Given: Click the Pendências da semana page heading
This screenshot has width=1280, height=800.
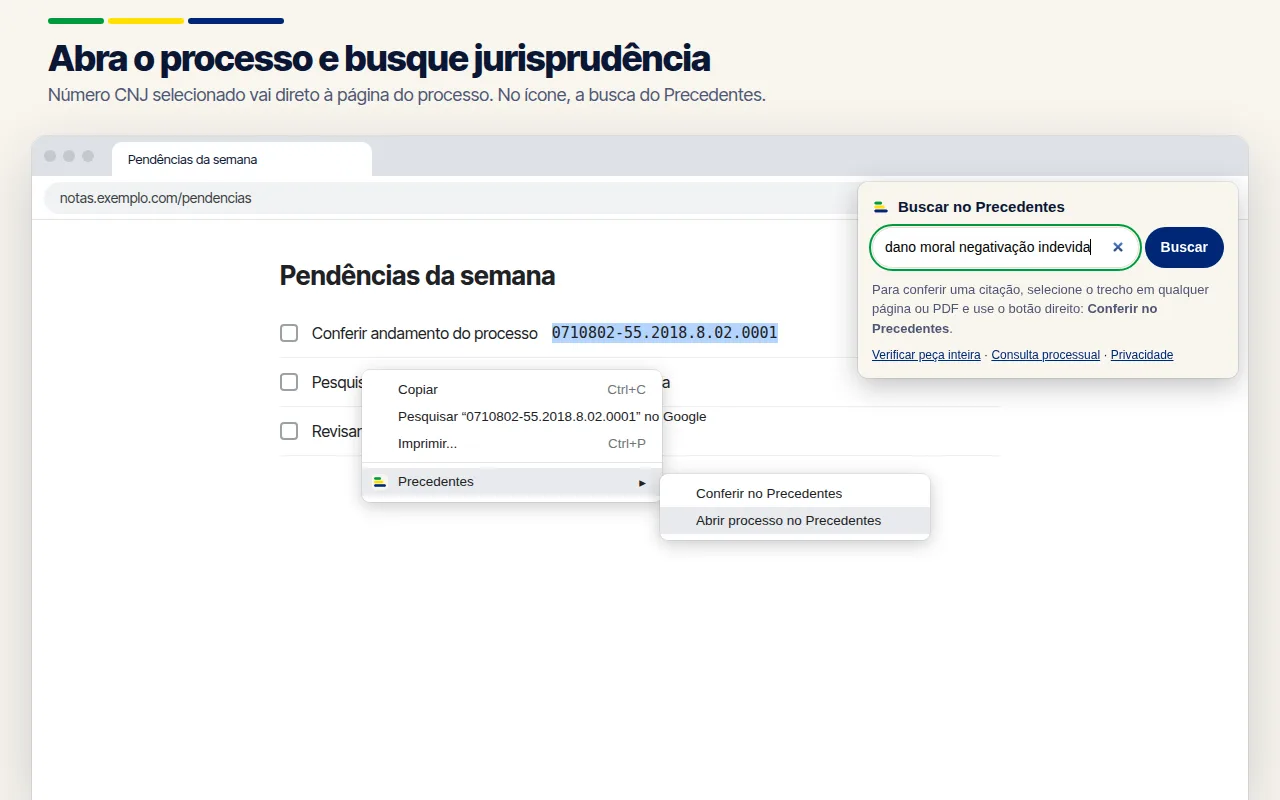Looking at the screenshot, I should tap(417, 276).
